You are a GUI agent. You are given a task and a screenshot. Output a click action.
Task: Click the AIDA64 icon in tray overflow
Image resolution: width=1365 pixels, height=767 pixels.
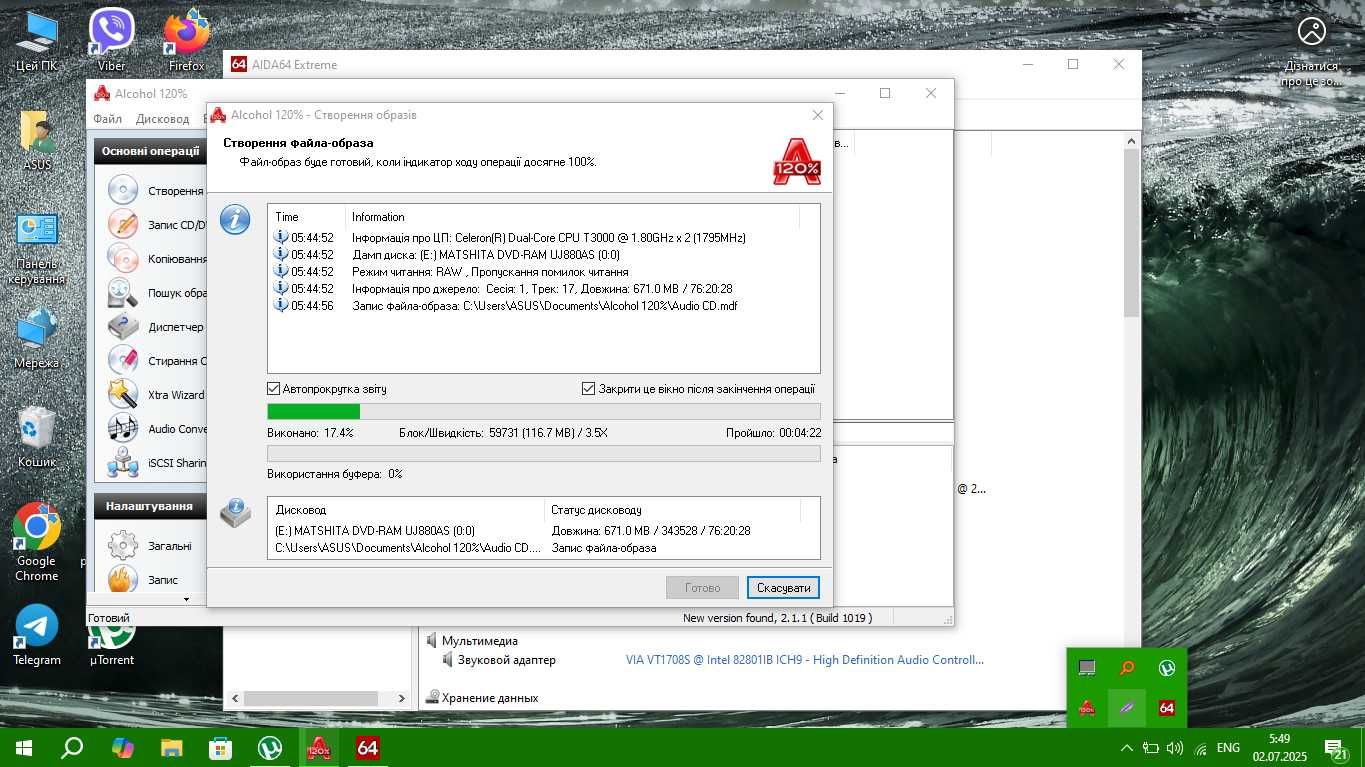(1166, 708)
